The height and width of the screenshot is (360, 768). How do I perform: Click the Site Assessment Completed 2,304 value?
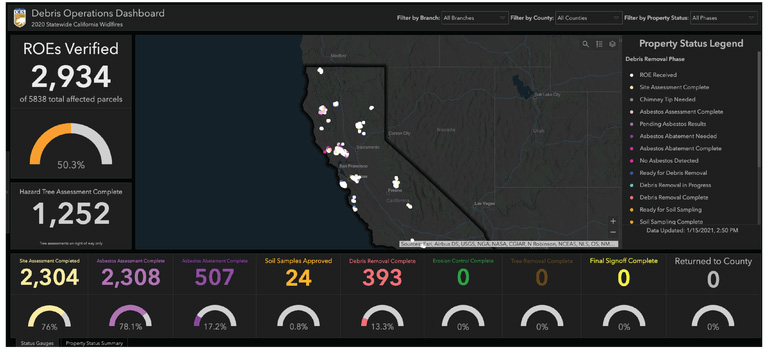coord(48,278)
